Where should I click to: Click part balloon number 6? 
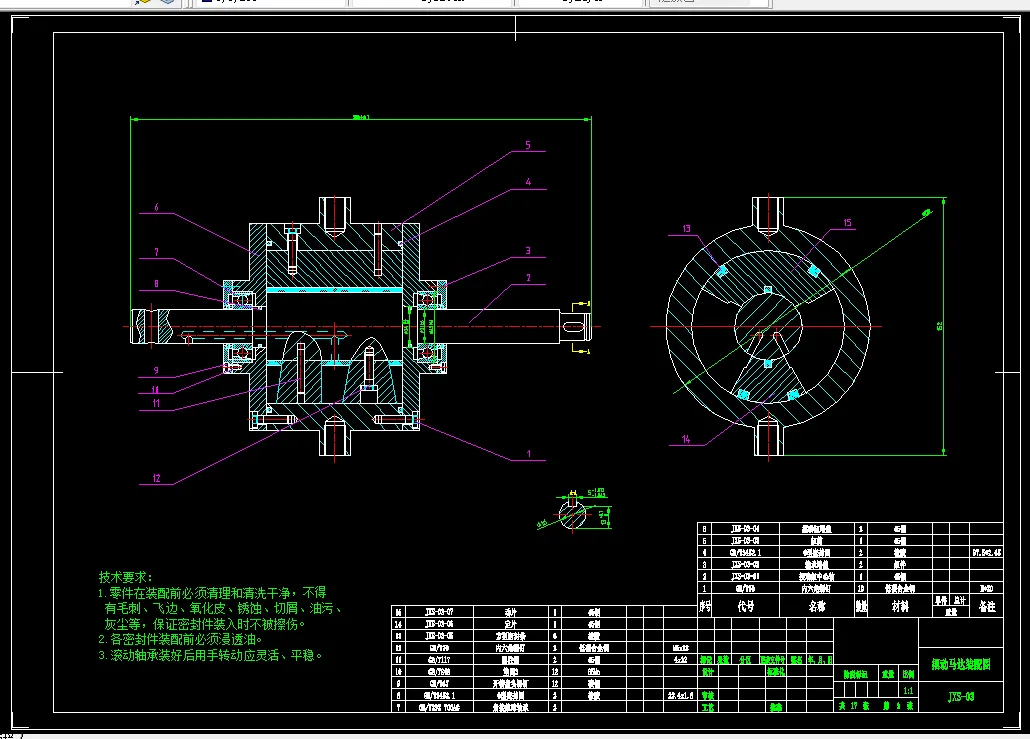point(156,208)
